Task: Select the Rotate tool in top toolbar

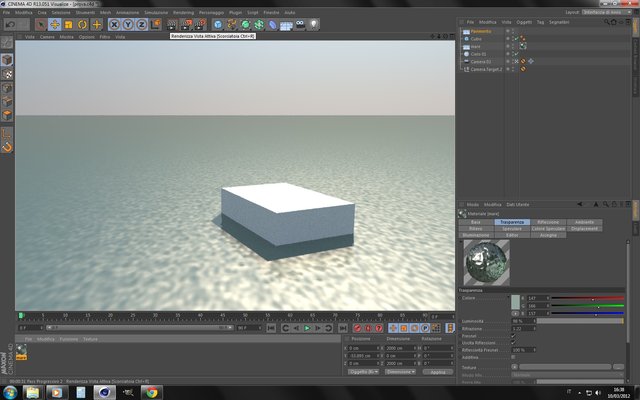Action: pos(82,25)
